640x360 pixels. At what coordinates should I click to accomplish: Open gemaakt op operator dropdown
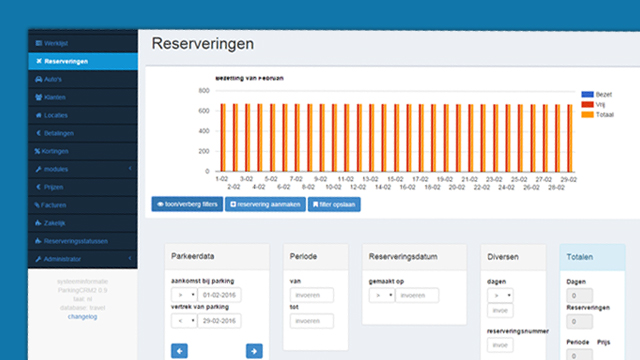point(382,295)
